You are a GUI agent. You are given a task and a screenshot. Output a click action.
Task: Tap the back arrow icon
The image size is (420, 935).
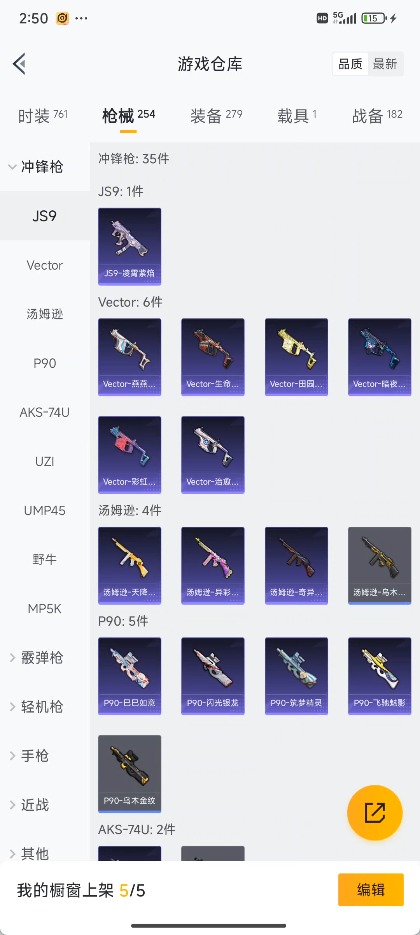(x=19, y=64)
